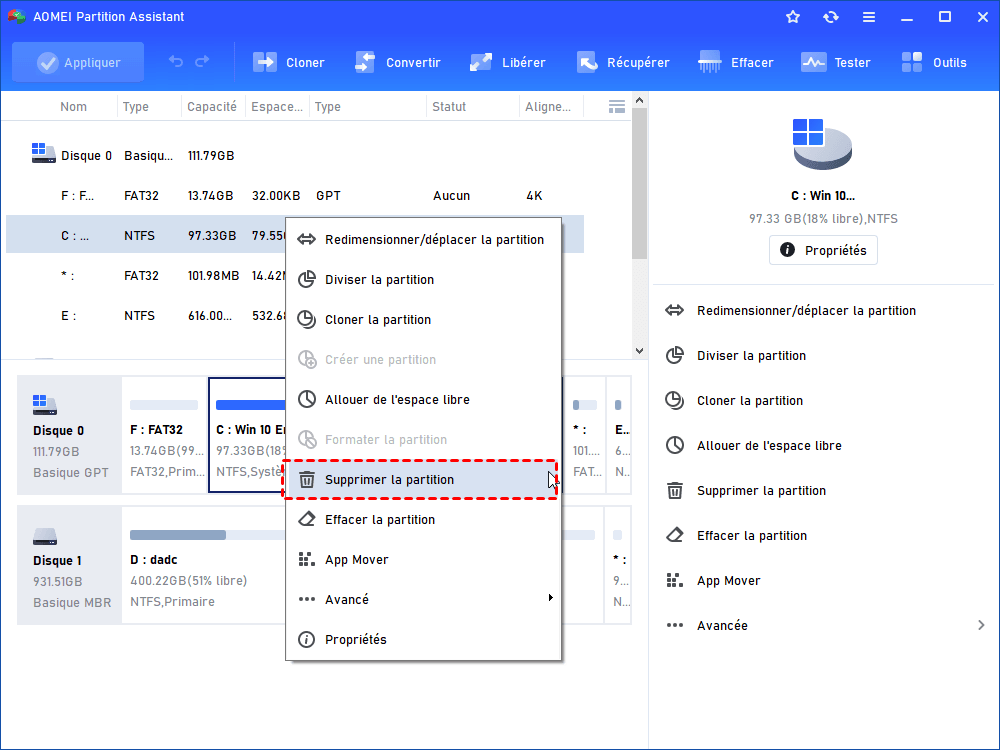Select Disque 0 header in disk map

point(70,434)
